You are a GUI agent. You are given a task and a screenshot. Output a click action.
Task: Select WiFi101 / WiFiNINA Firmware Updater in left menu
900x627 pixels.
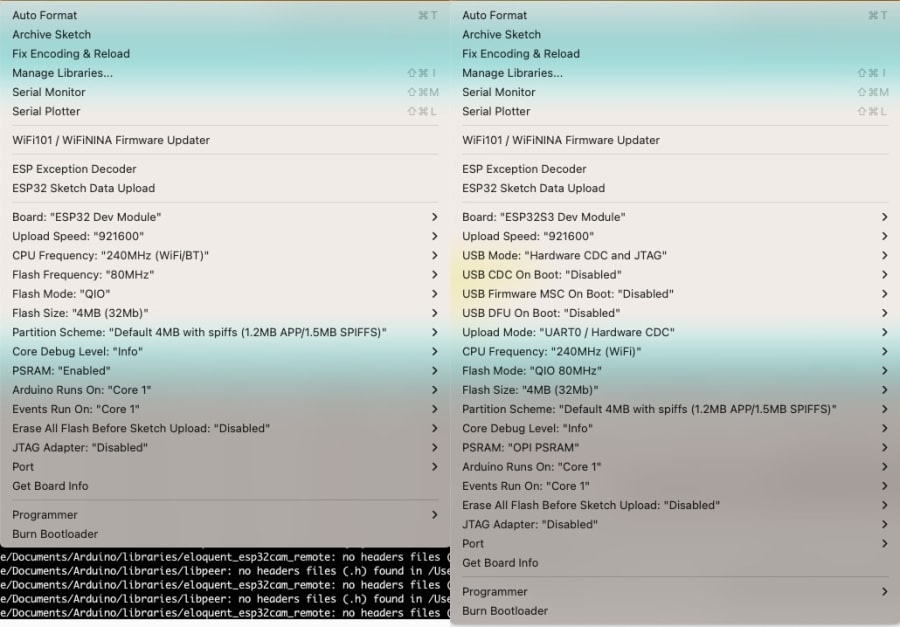pos(225,140)
